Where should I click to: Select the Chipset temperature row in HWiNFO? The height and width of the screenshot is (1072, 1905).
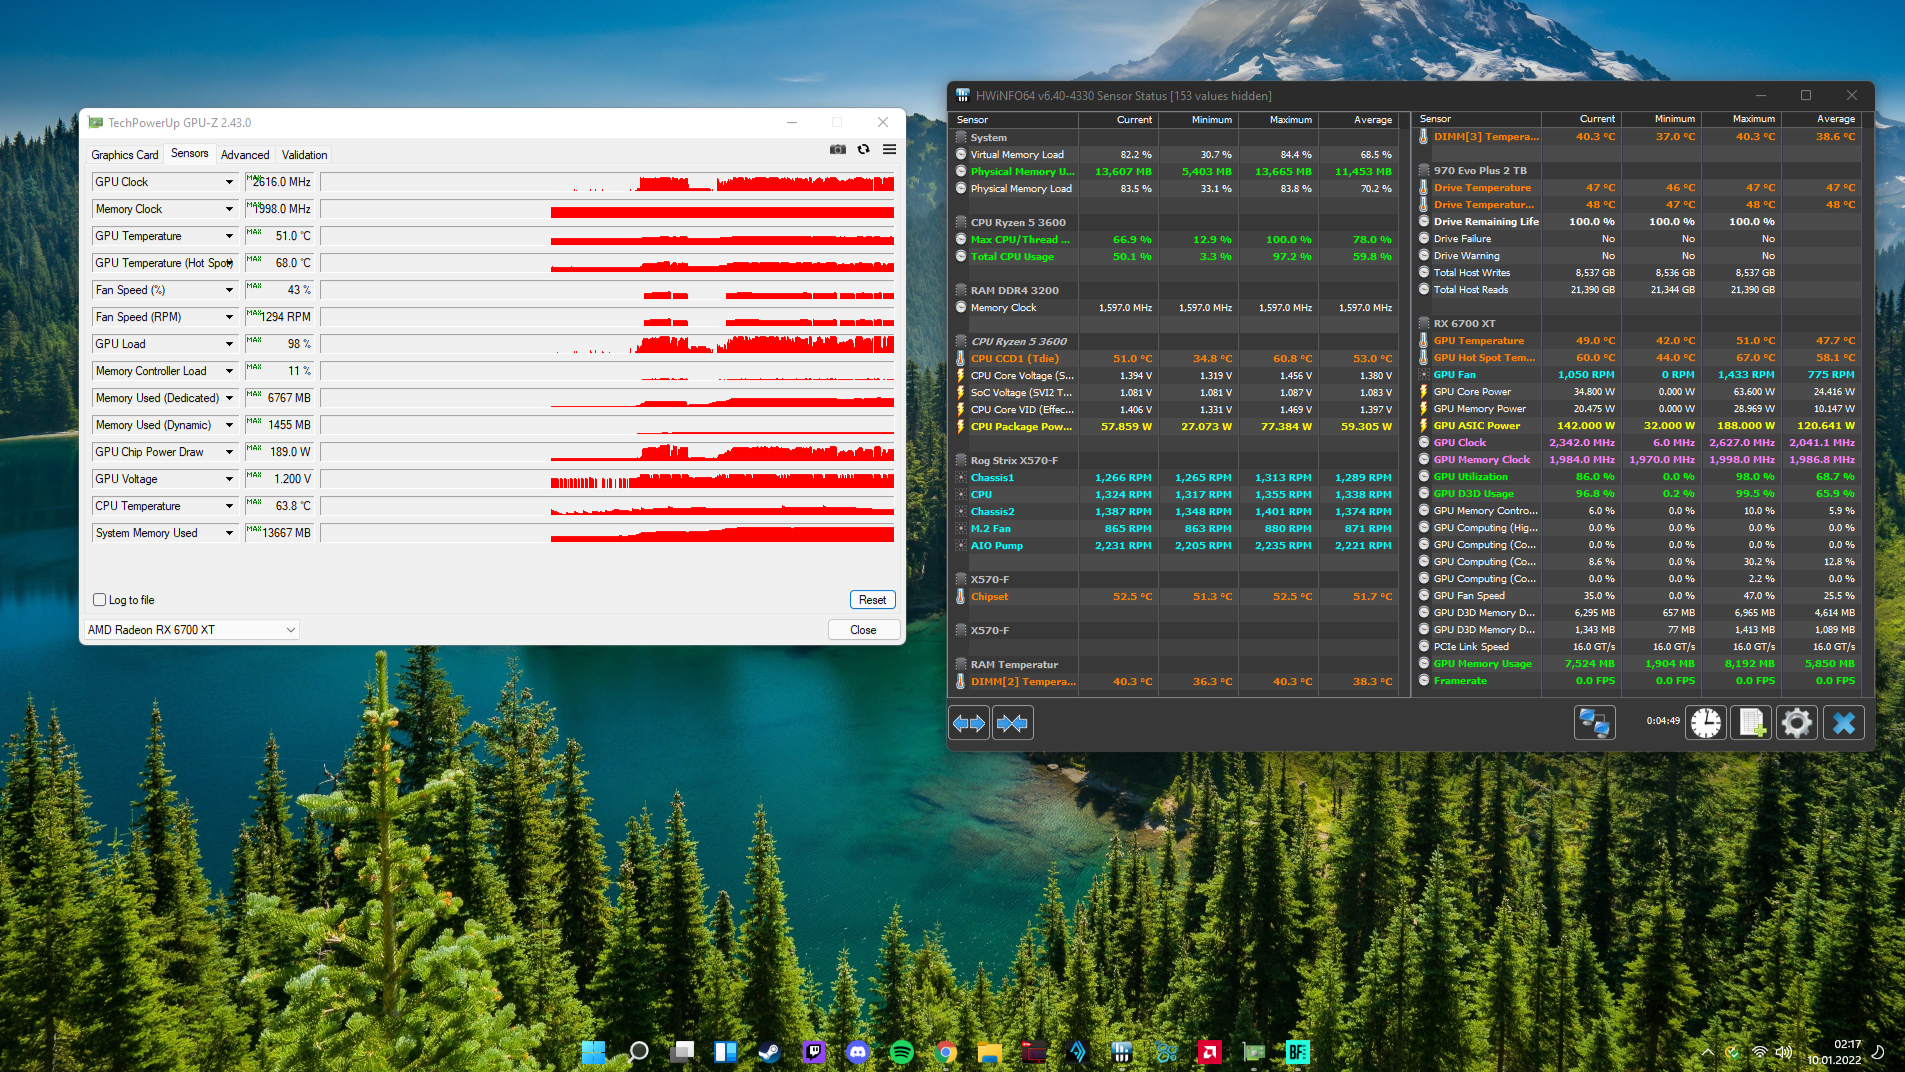[x=1174, y=596]
